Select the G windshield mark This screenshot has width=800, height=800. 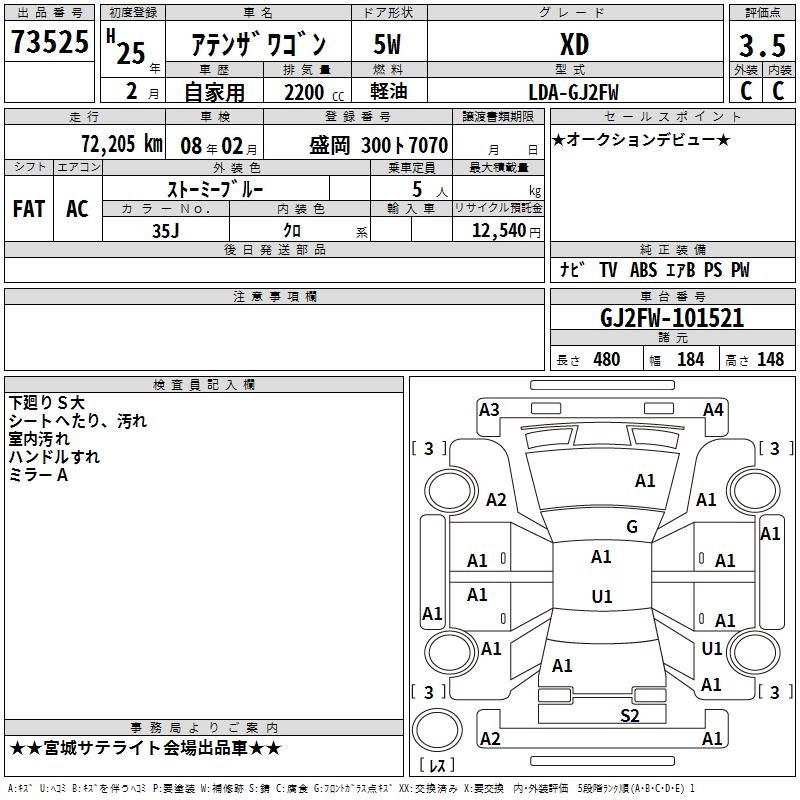click(632, 527)
